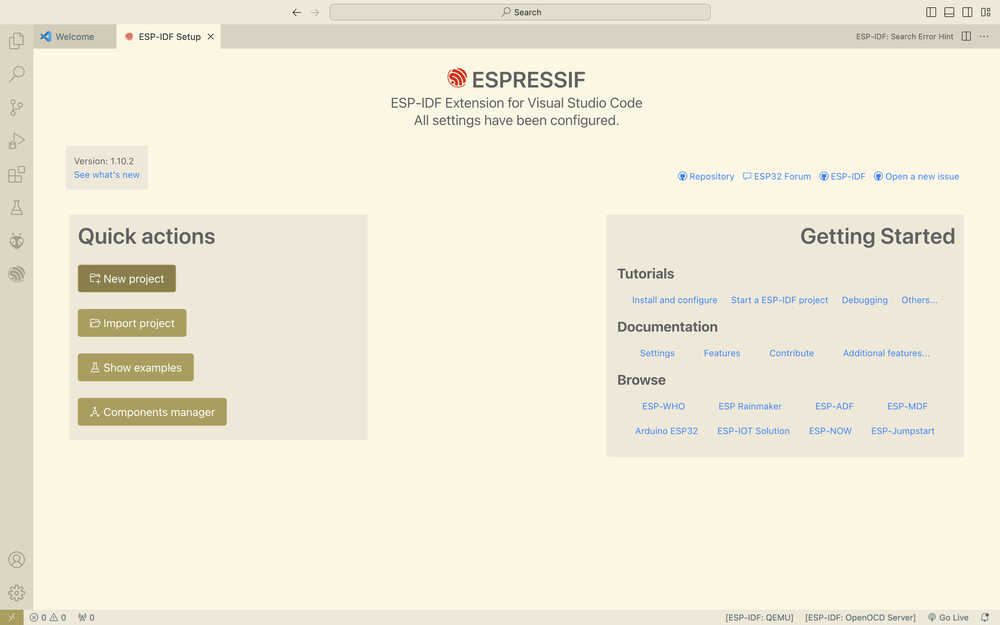The height and width of the screenshot is (625, 1000).
Task: Open the ESP32 Forum link
Action: (x=776, y=176)
